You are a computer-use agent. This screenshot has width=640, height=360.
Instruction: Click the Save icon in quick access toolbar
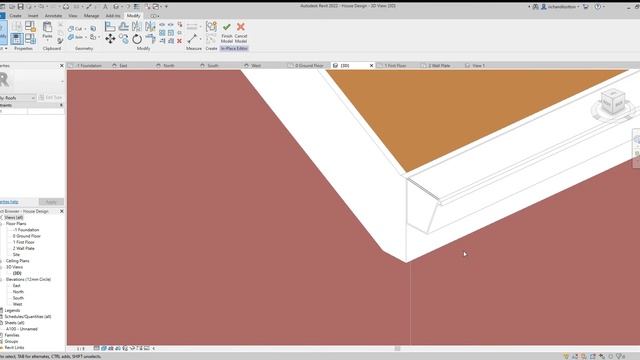coord(20,7)
